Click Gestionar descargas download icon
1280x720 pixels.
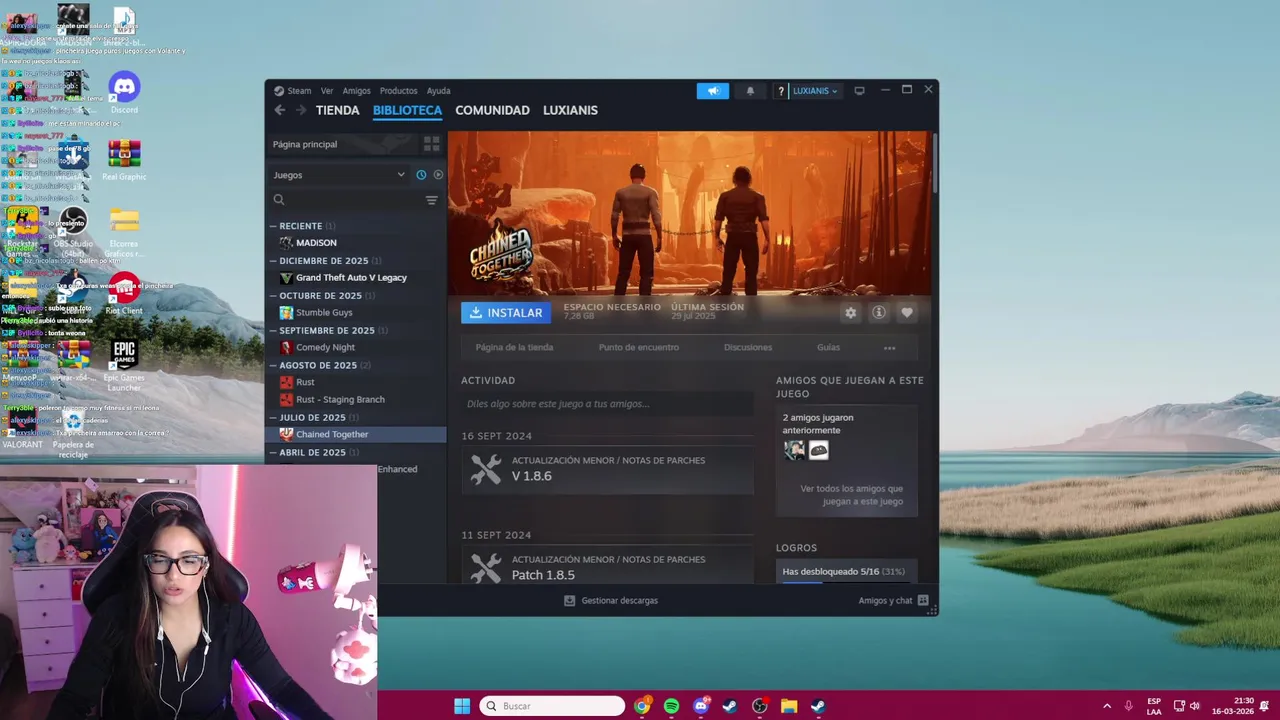[569, 601]
